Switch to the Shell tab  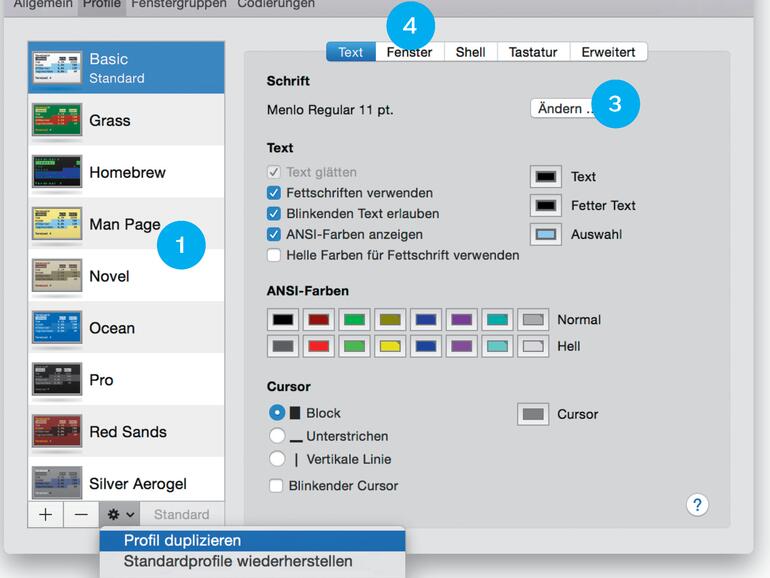pos(470,52)
